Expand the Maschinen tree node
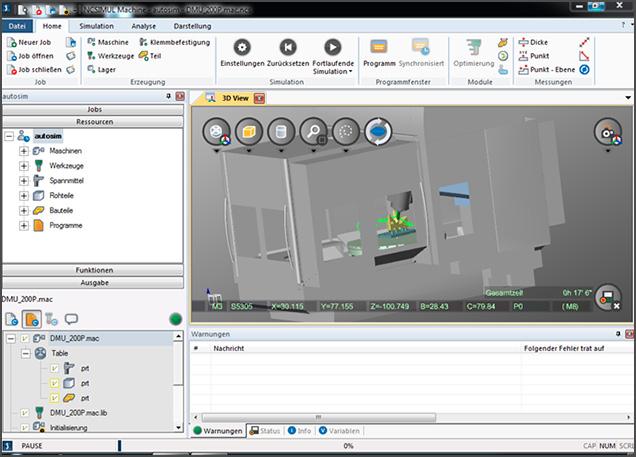The image size is (636, 457). pyautogui.click(x=23, y=150)
